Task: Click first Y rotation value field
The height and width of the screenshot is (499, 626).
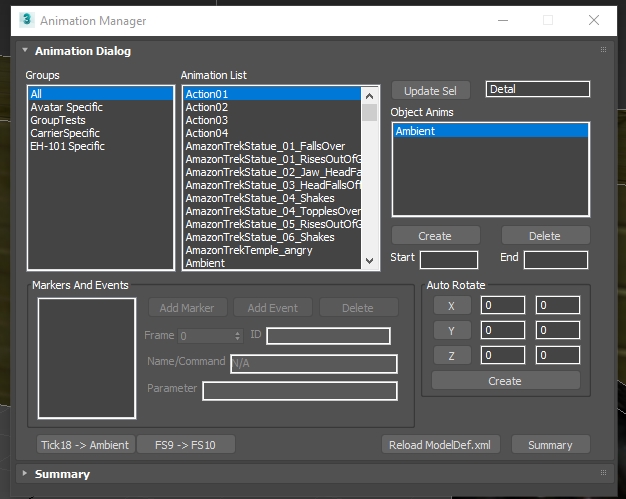Action: tap(503, 330)
